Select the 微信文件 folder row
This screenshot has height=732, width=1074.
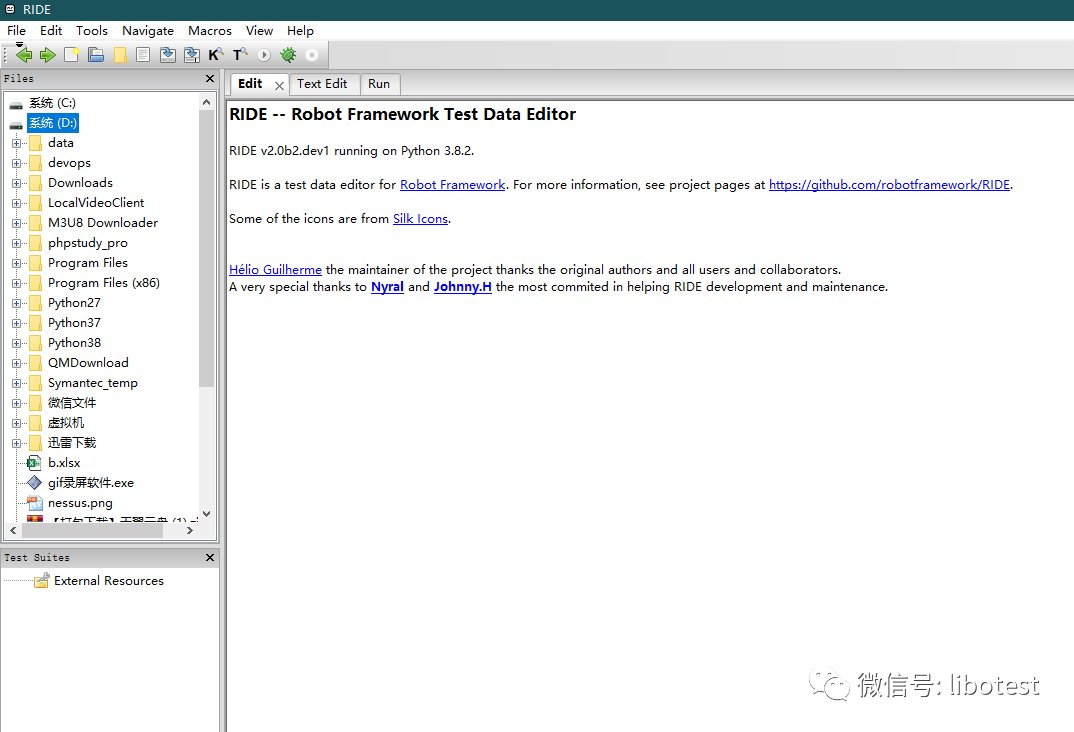72,403
